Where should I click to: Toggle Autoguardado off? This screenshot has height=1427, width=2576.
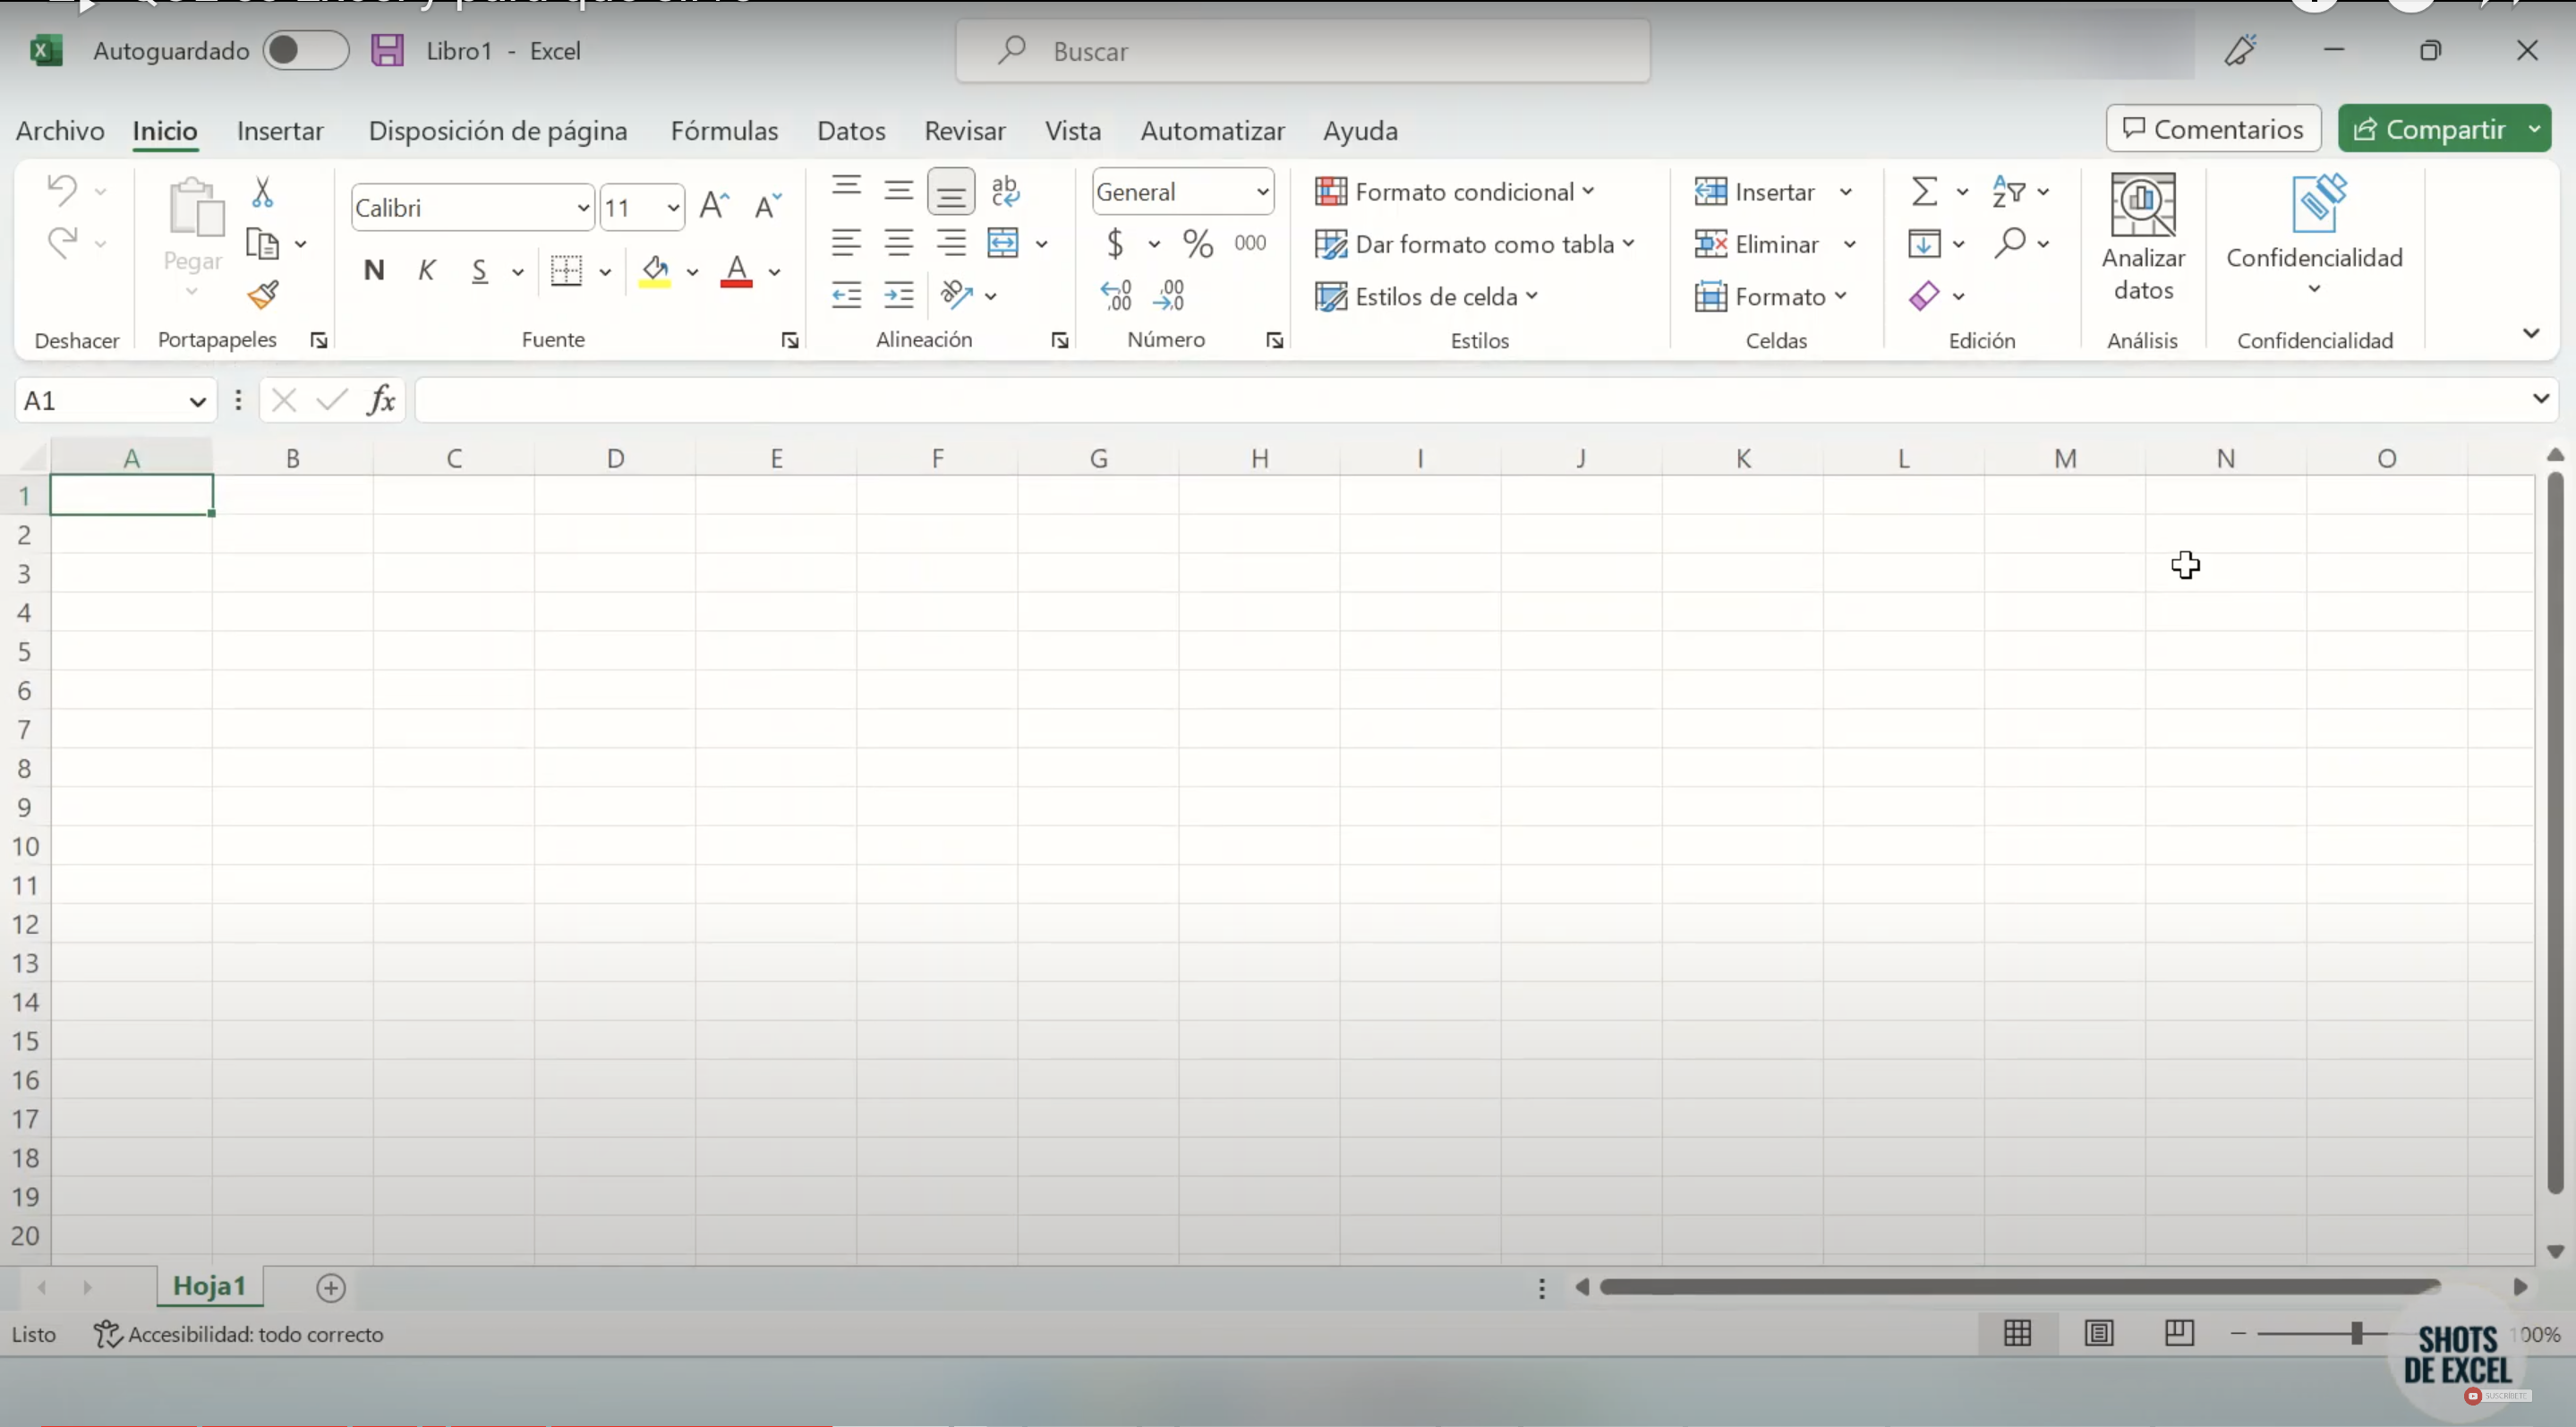tap(305, 50)
